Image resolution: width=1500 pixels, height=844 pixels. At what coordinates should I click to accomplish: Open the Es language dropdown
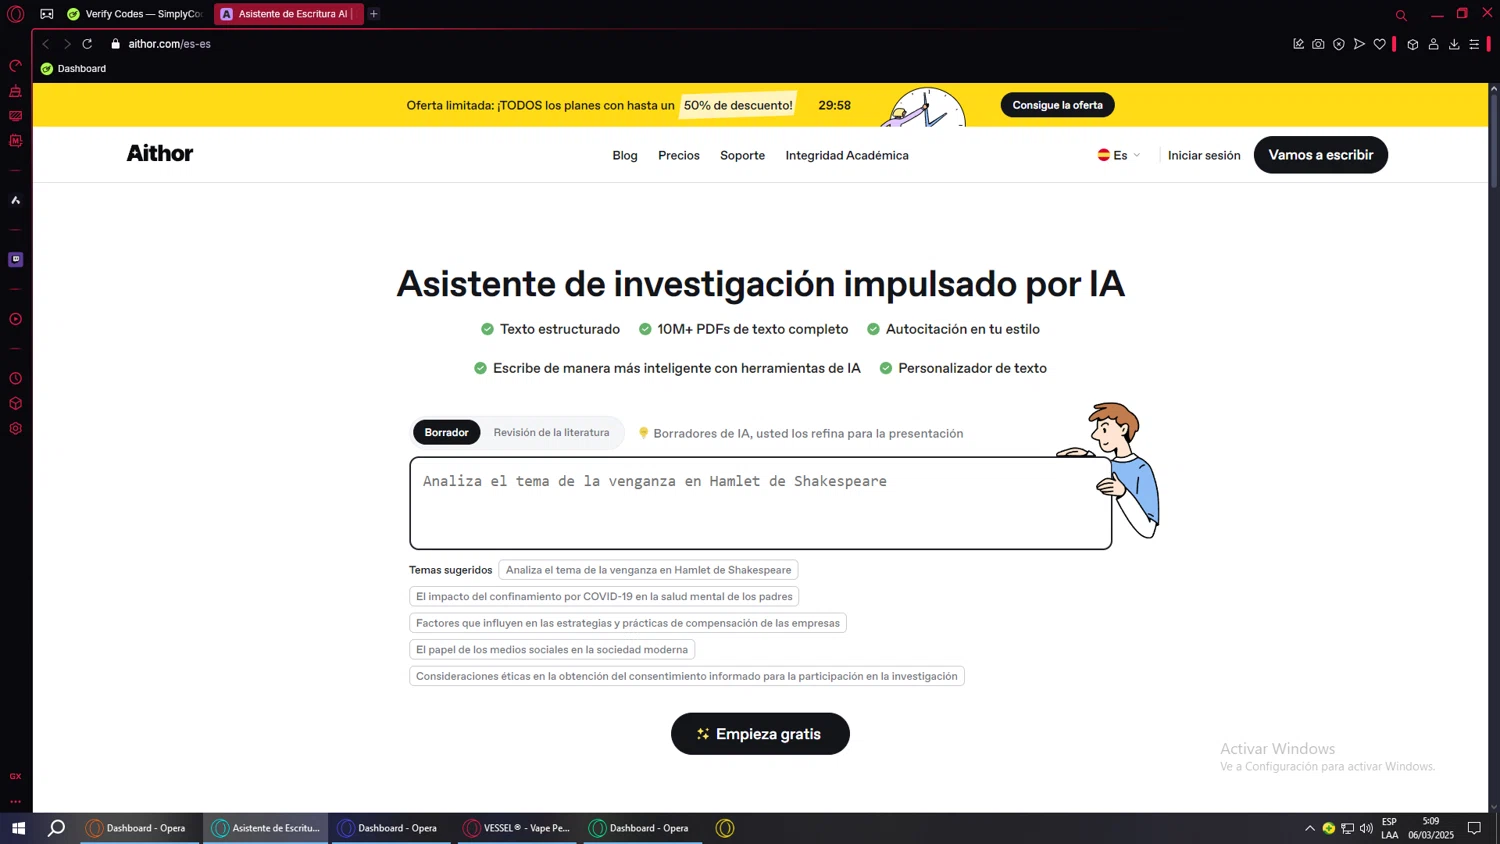pos(1119,155)
